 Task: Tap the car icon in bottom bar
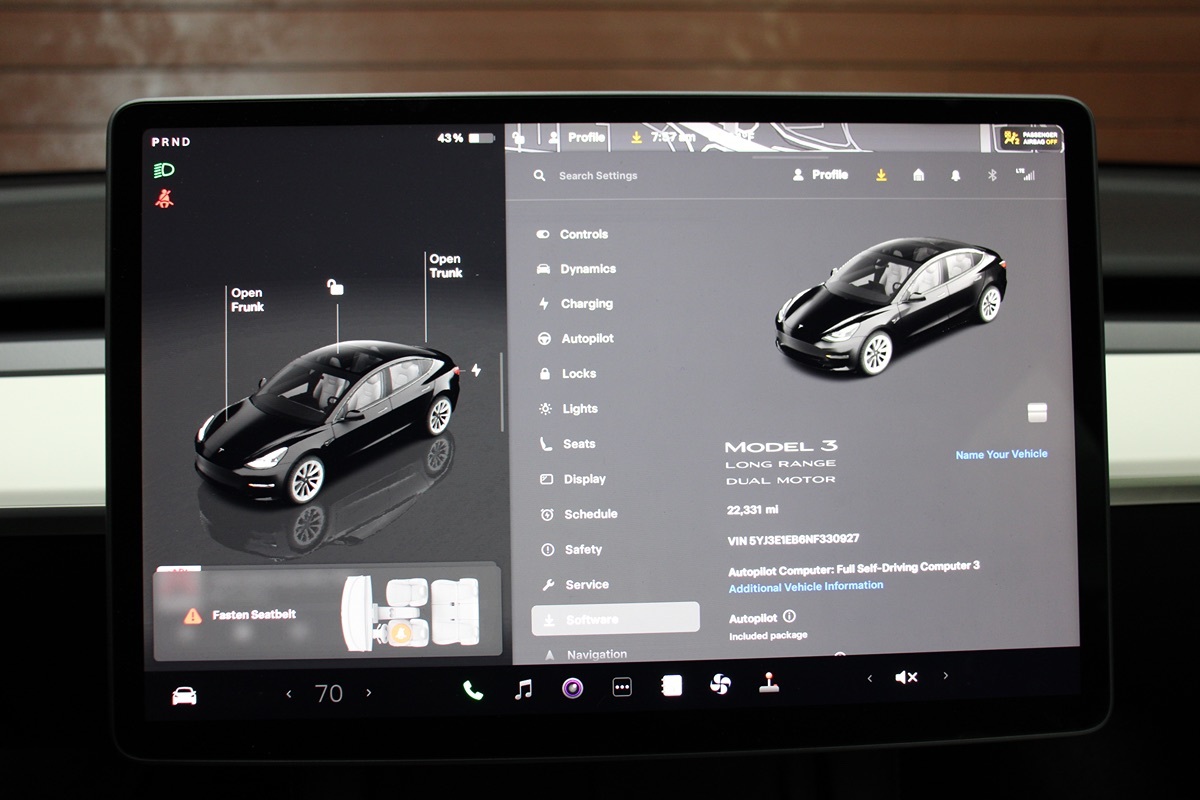(x=185, y=696)
